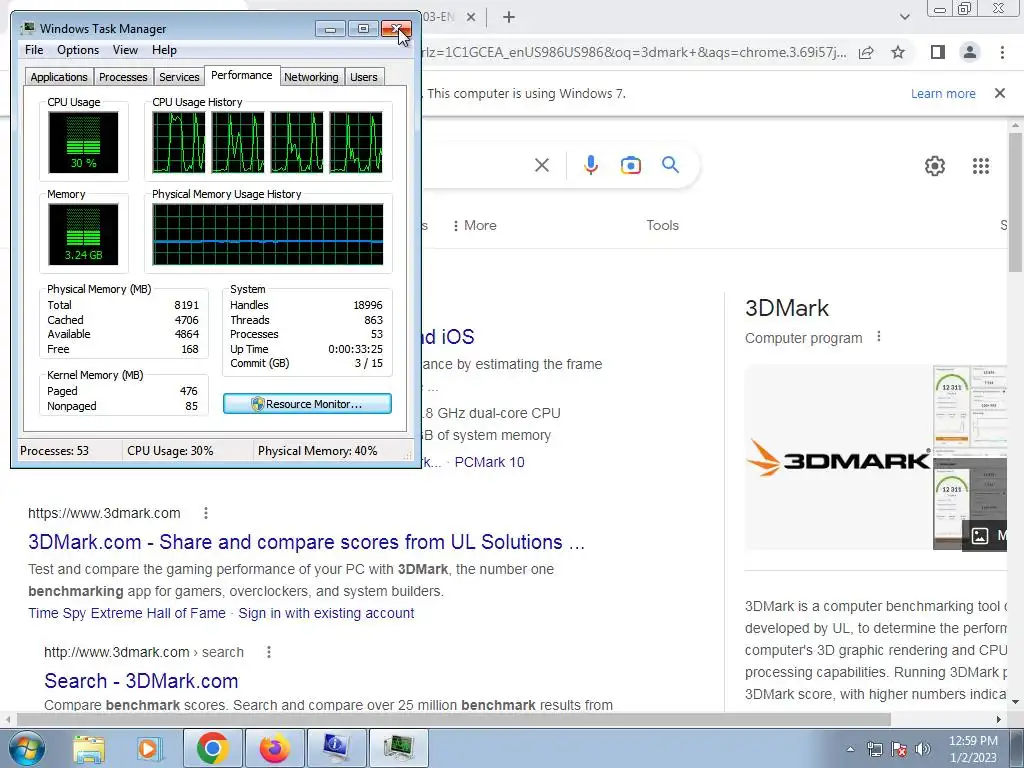Open Windows Explorer from taskbar
Screen dimensions: 1024x768
point(88,748)
